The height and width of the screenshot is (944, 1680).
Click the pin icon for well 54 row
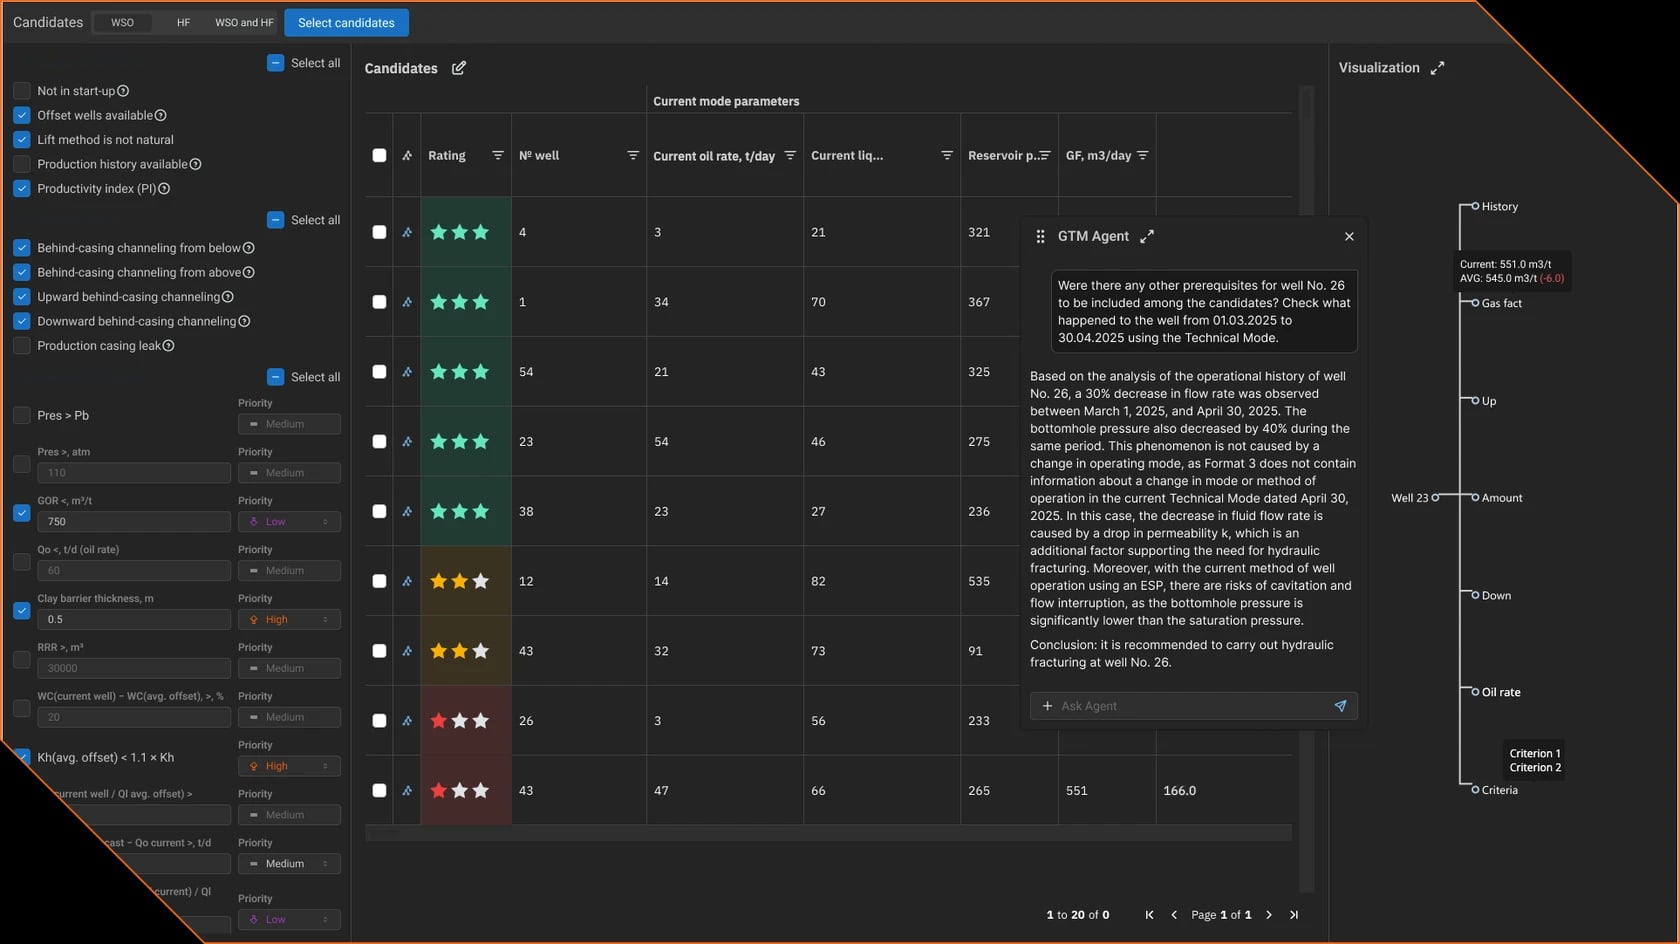tap(407, 372)
